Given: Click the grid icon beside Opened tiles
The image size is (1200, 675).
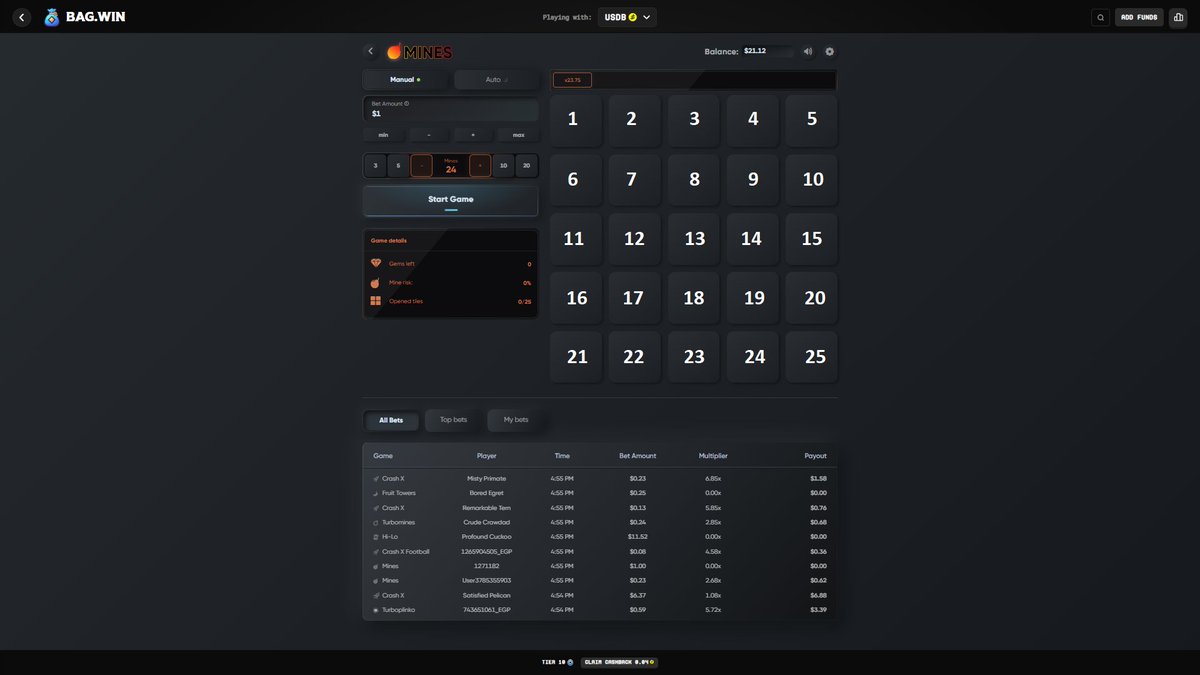Looking at the screenshot, I should click(x=376, y=301).
